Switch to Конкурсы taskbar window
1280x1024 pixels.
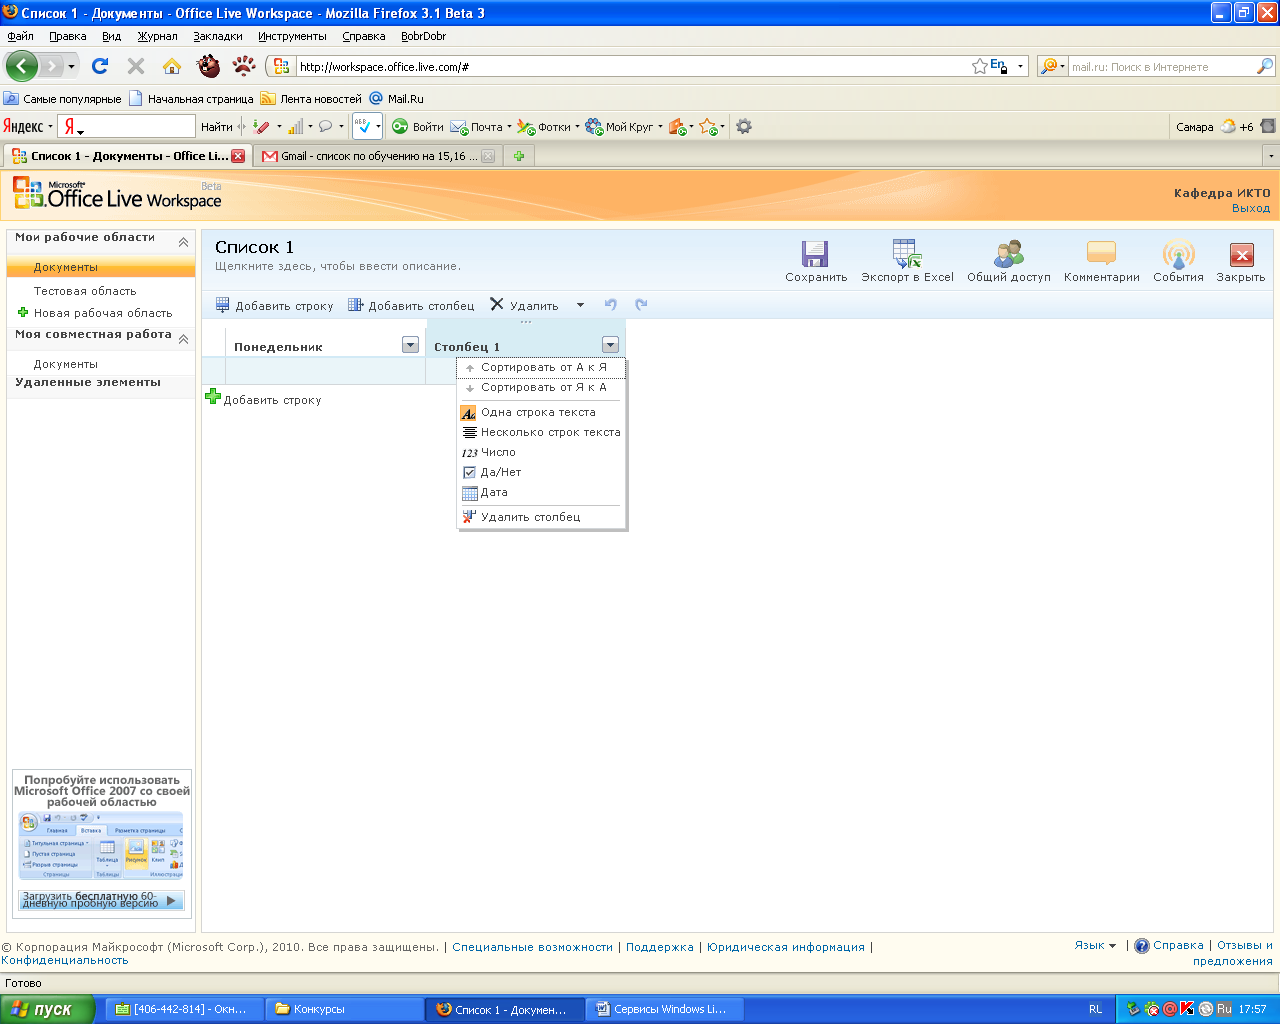click(x=344, y=1009)
